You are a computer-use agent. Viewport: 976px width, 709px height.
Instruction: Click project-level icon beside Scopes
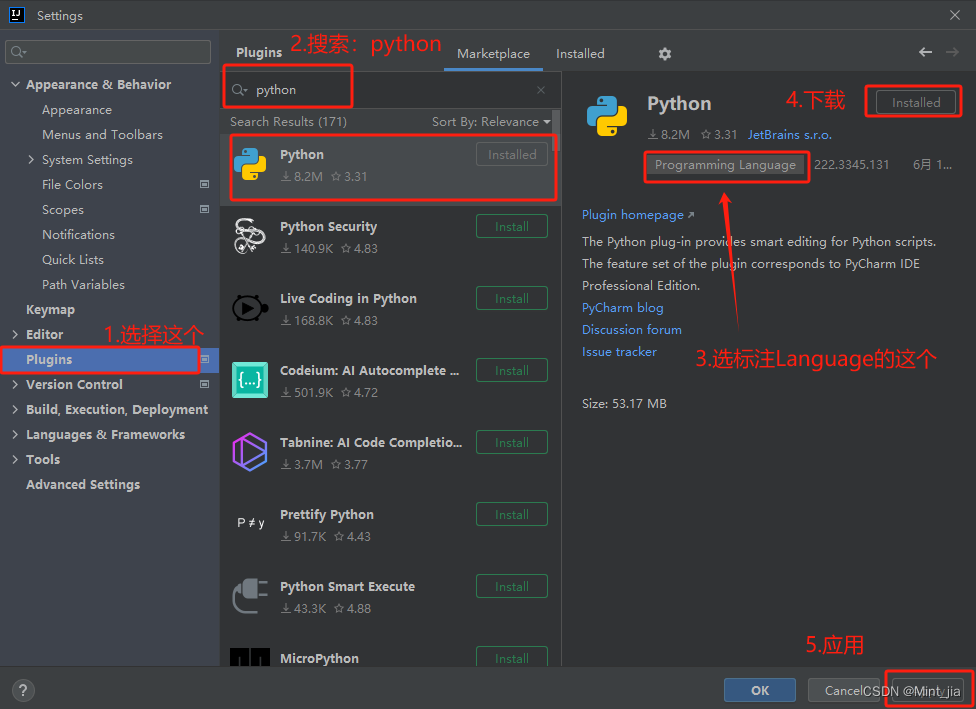[204, 209]
